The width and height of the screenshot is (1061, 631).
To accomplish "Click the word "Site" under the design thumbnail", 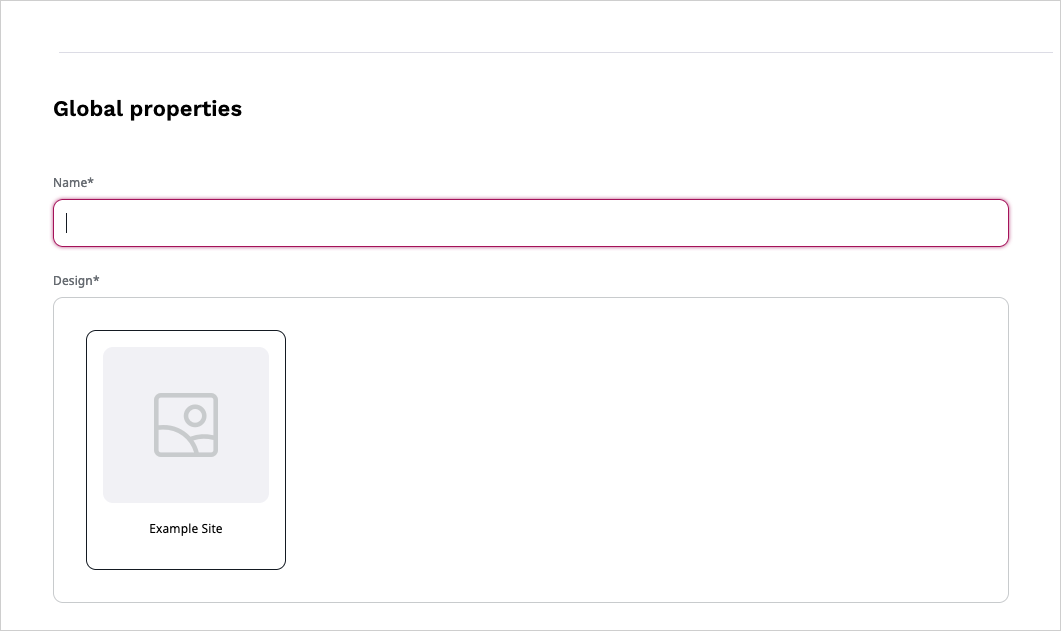I will [x=210, y=529].
